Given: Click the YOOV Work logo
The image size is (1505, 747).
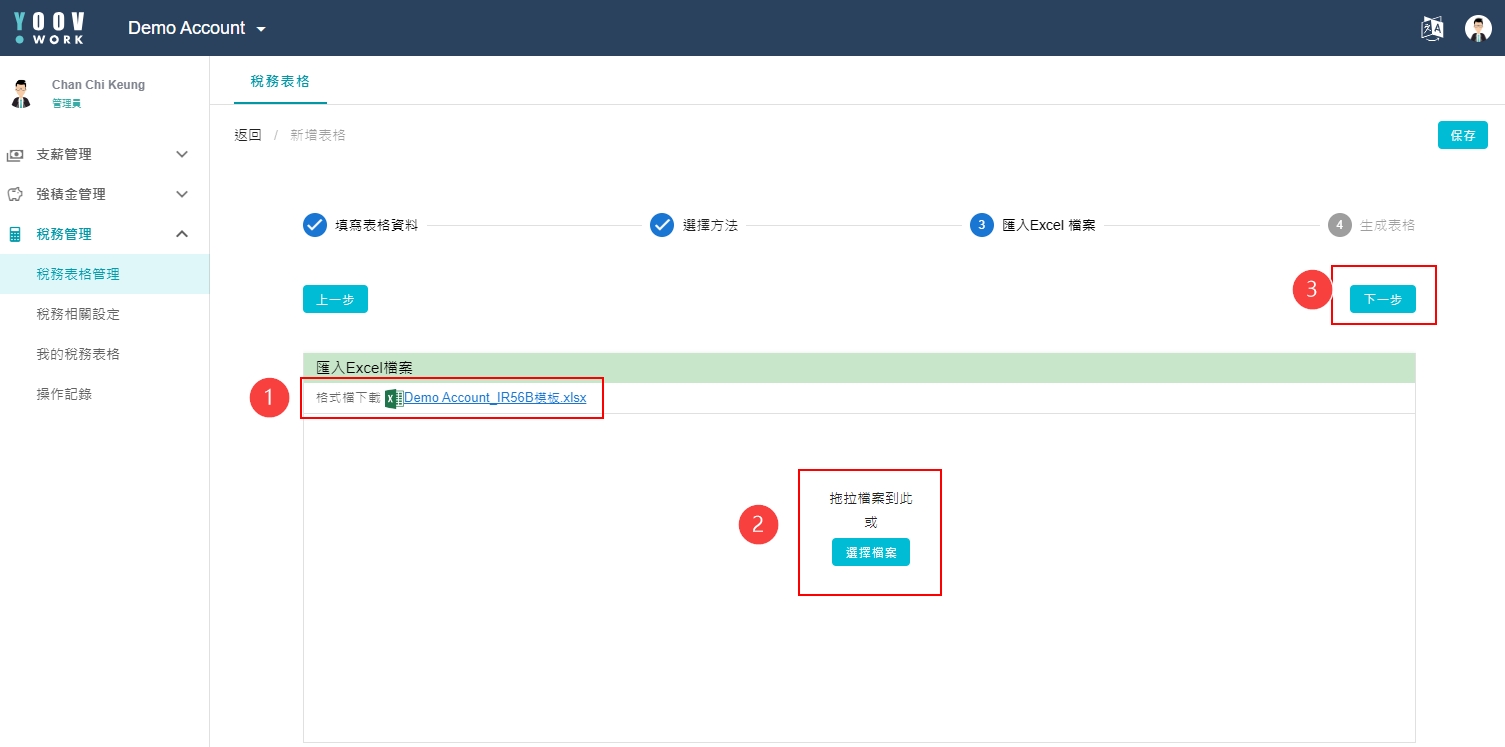Looking at the screenshot, I should tap(50, 28).
